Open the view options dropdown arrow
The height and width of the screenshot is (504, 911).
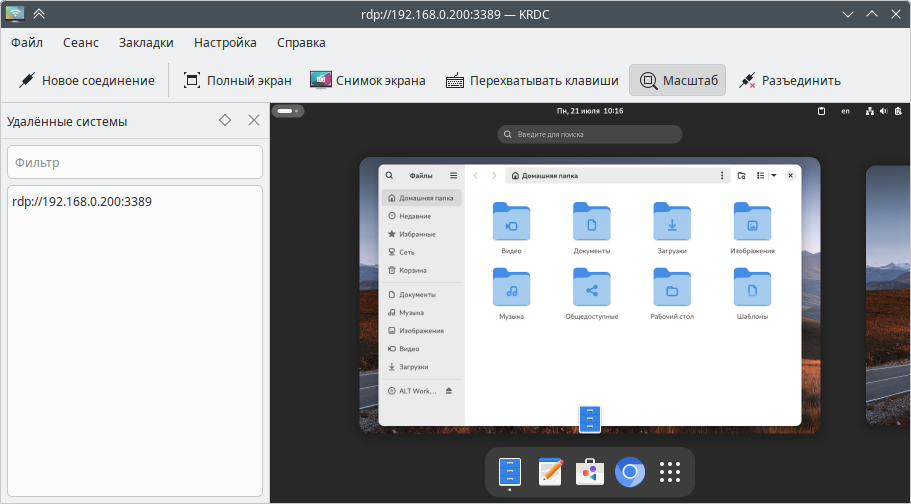click(x=774, y=176)
